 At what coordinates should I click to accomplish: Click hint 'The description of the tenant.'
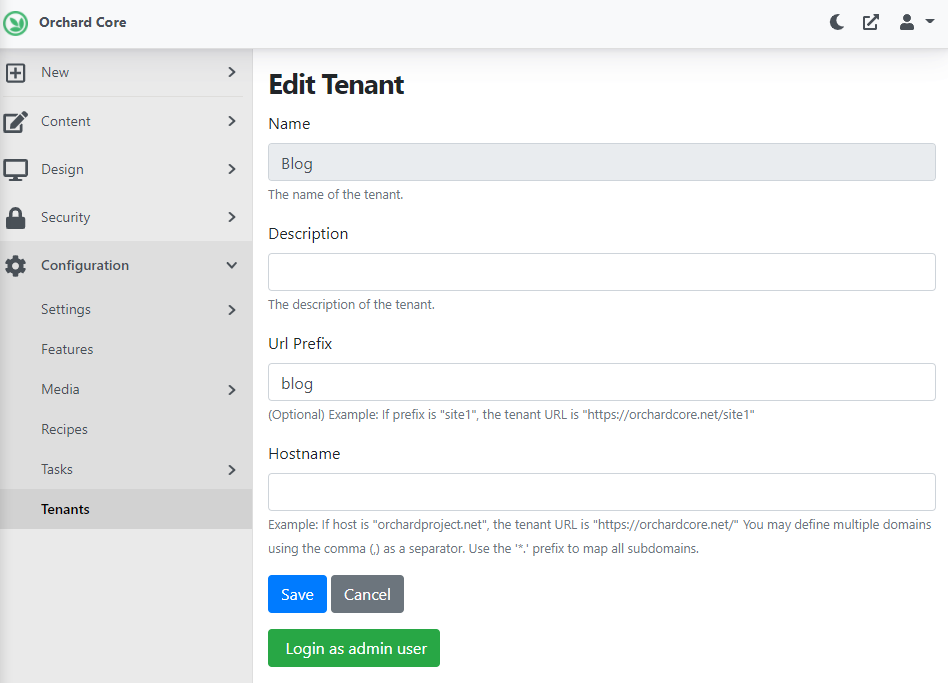pyautogui.click(x=351, y=305)
